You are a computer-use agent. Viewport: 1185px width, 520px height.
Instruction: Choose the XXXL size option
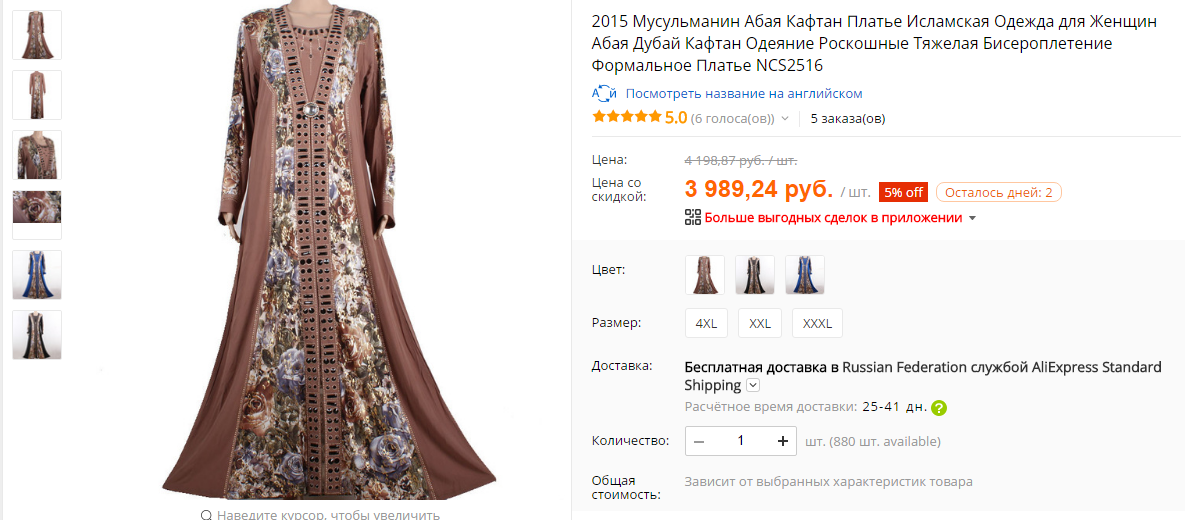pyautogui.click(x=817, y=324)
